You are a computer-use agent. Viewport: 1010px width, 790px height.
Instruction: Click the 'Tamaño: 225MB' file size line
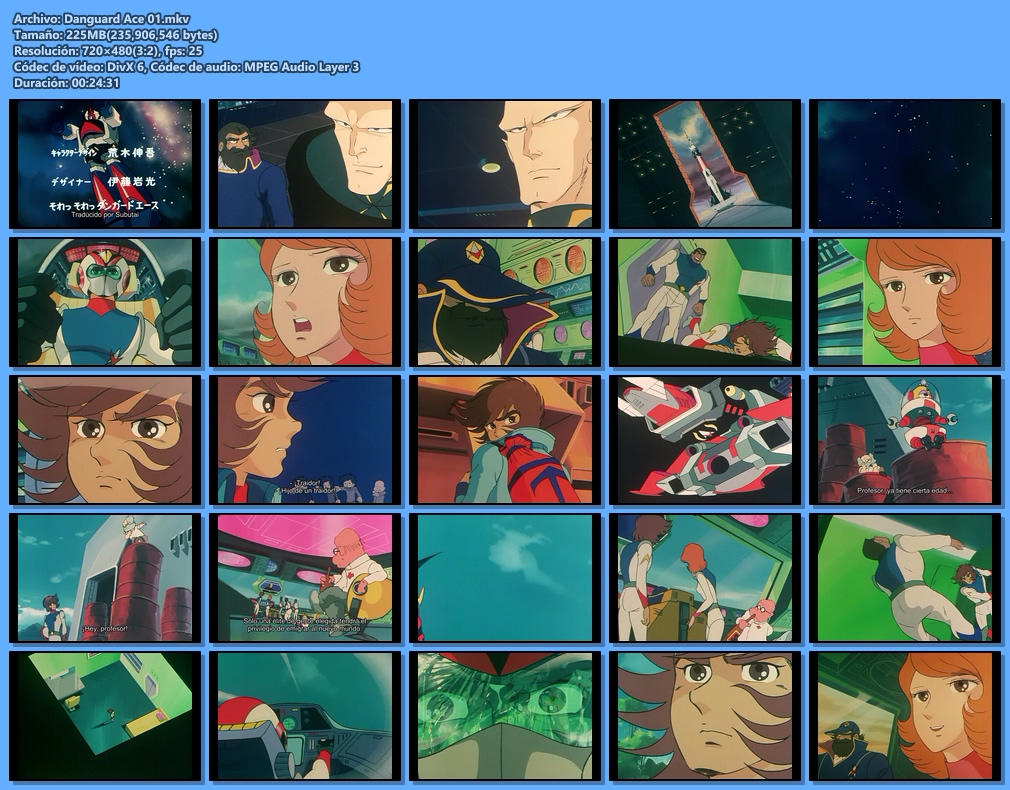tap(115, 35)
